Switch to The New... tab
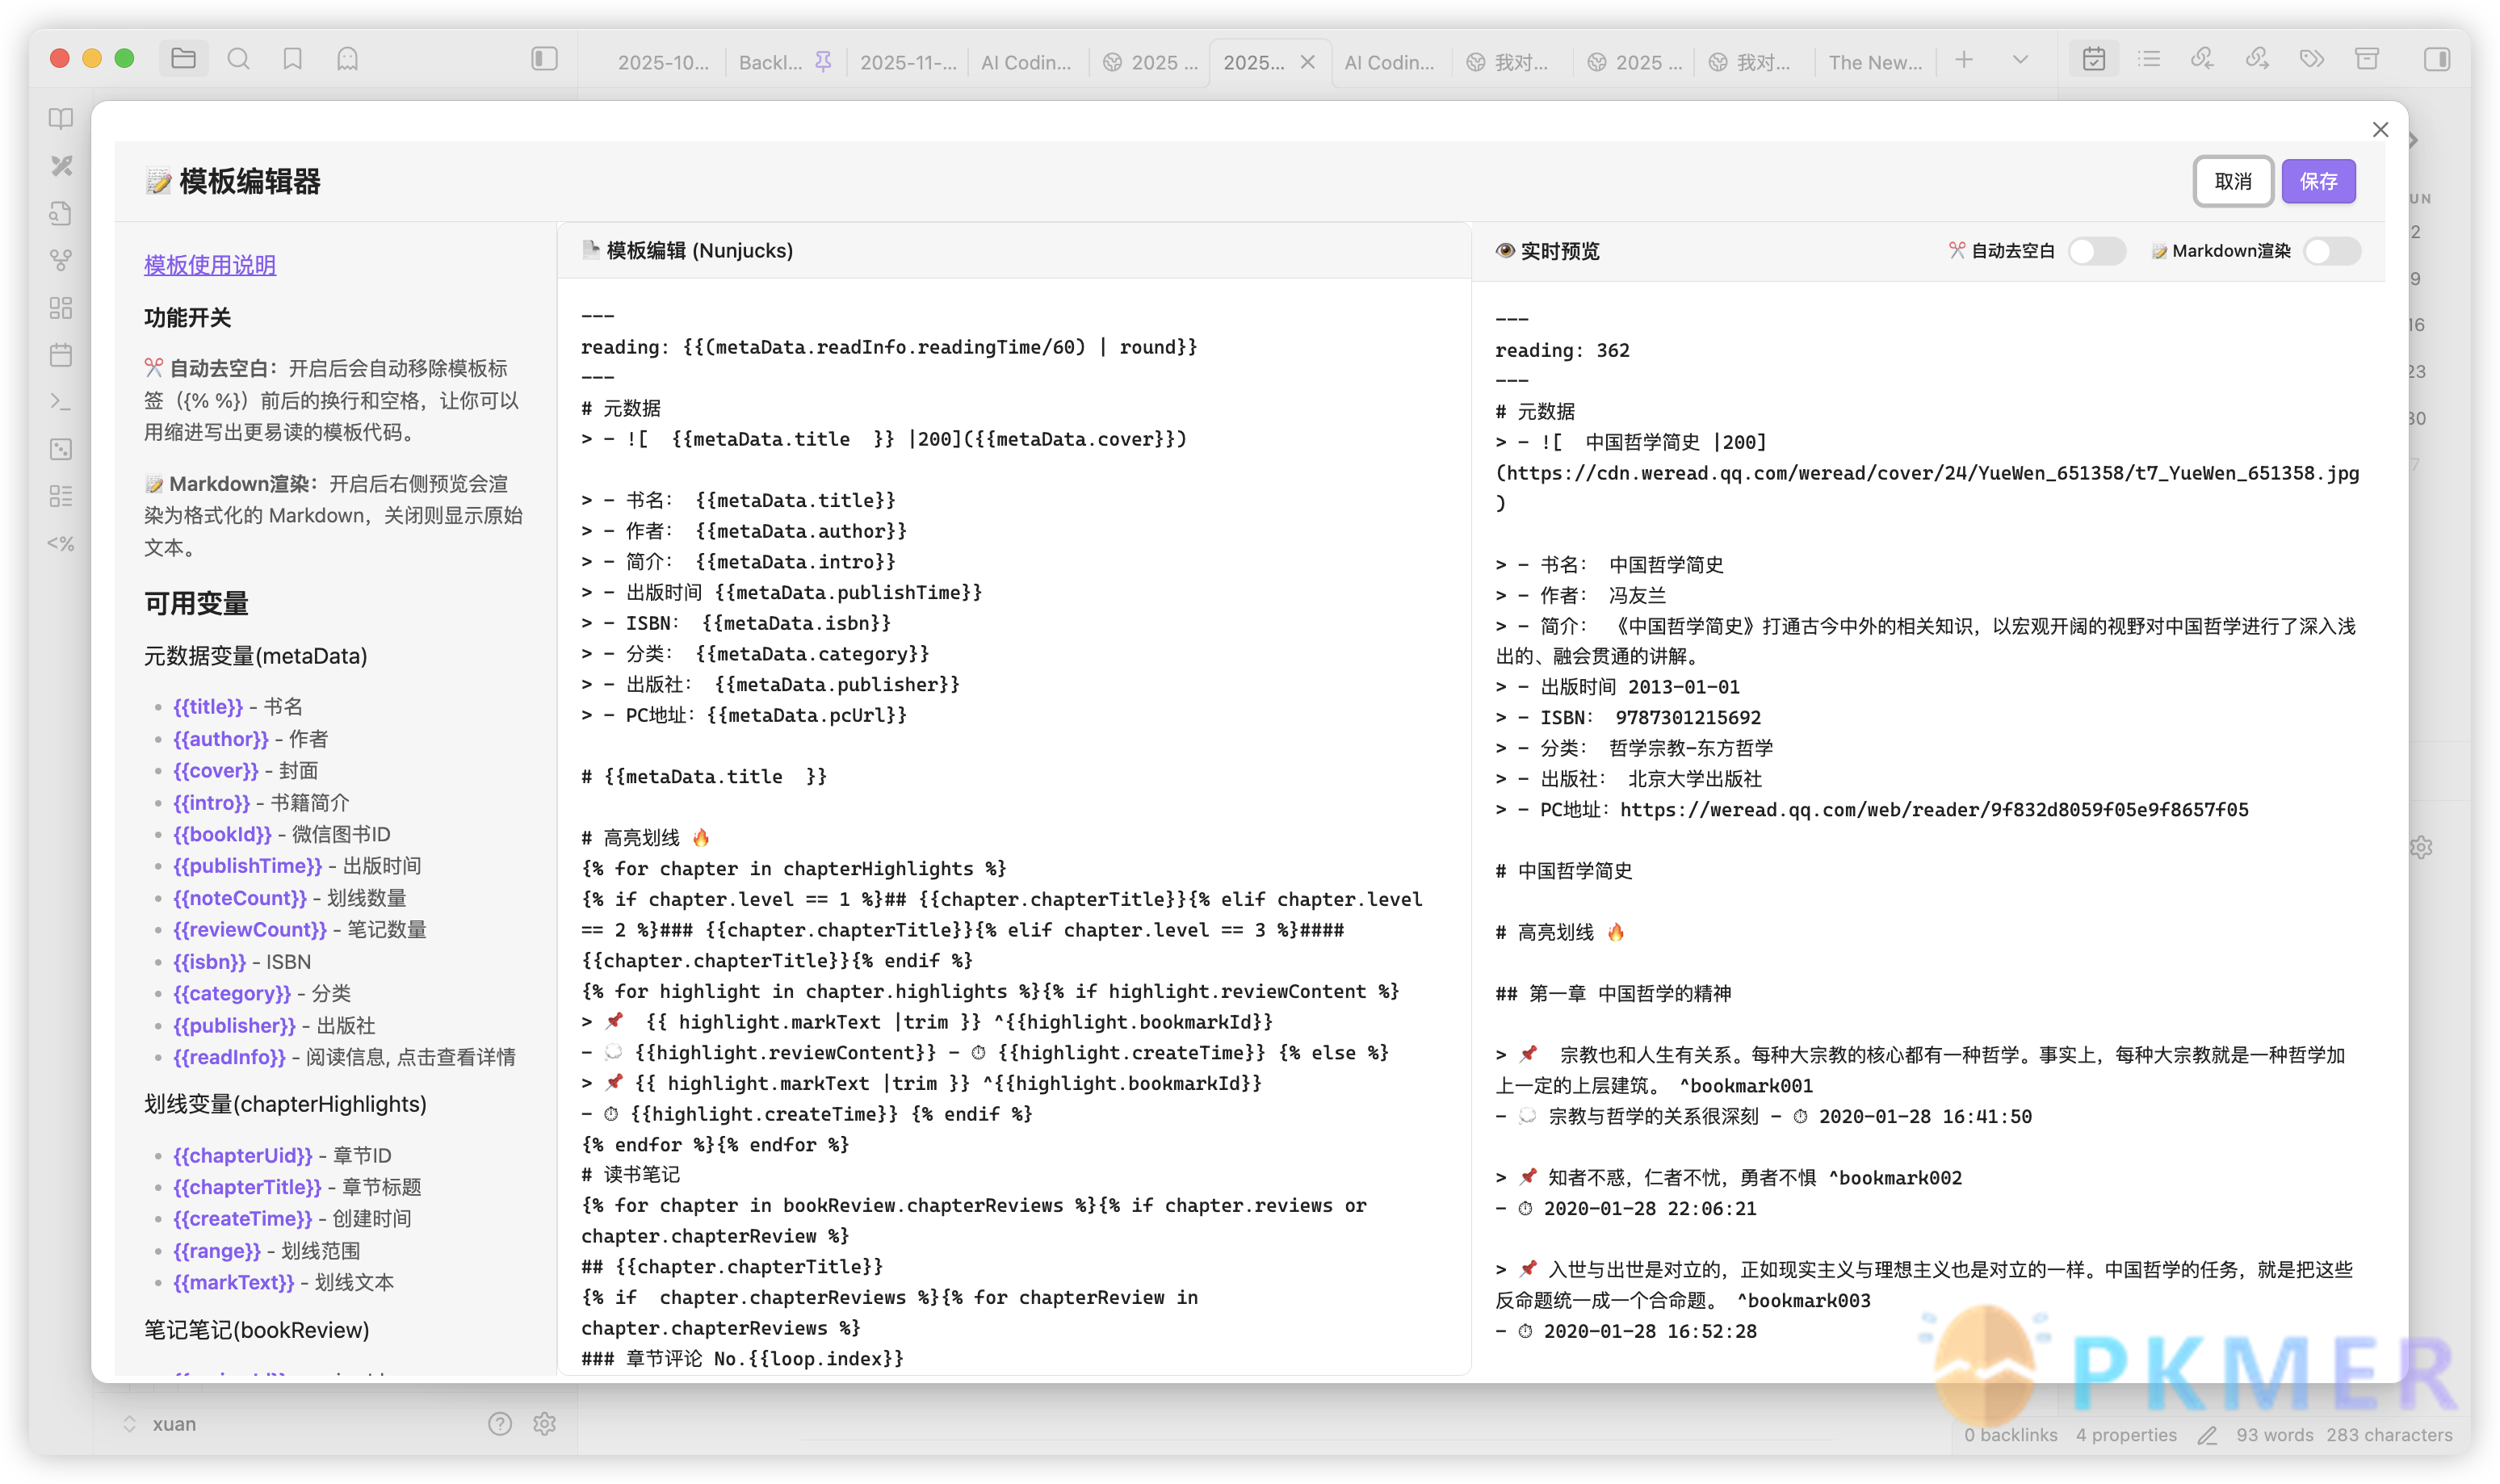Image resolution: width=2500 pixels, height=1484 pixels. [x=1874, y=62]
